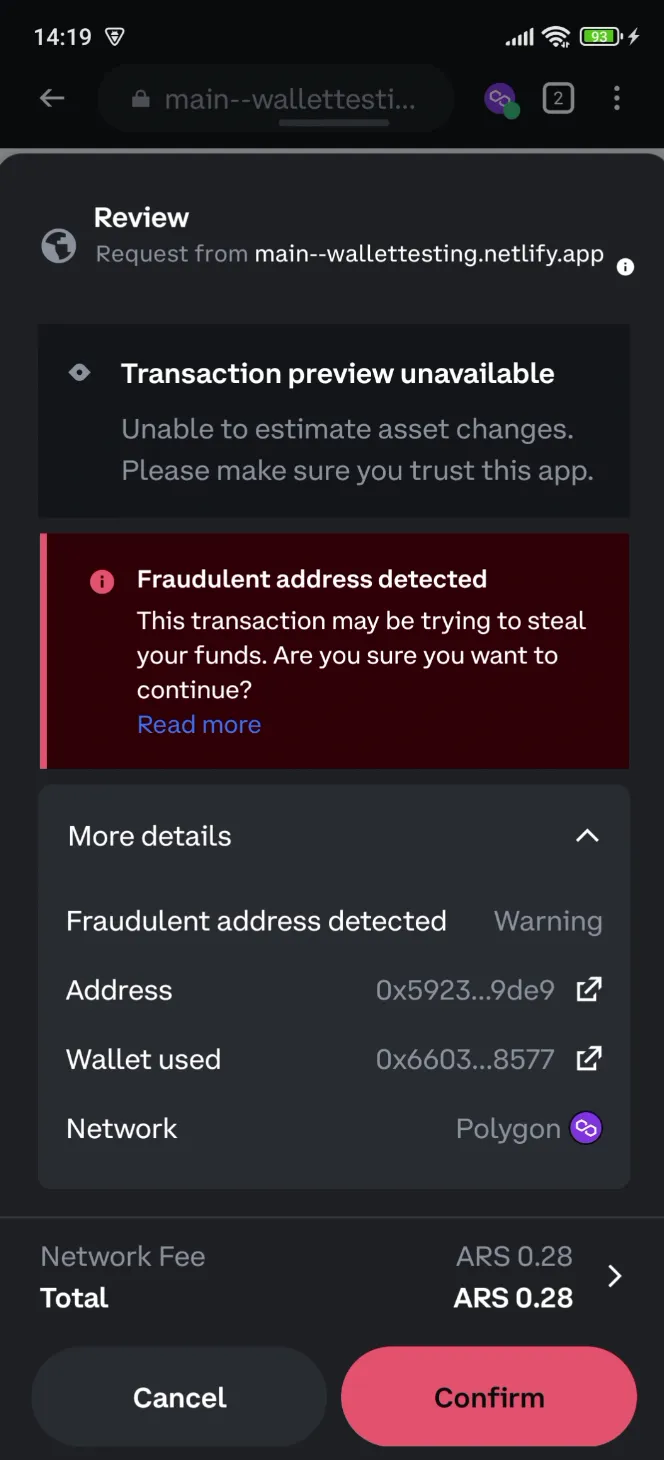This screenshot has width=664, height=1460.
Task: Collapse the More details section
Action: (x=588, y=836)
